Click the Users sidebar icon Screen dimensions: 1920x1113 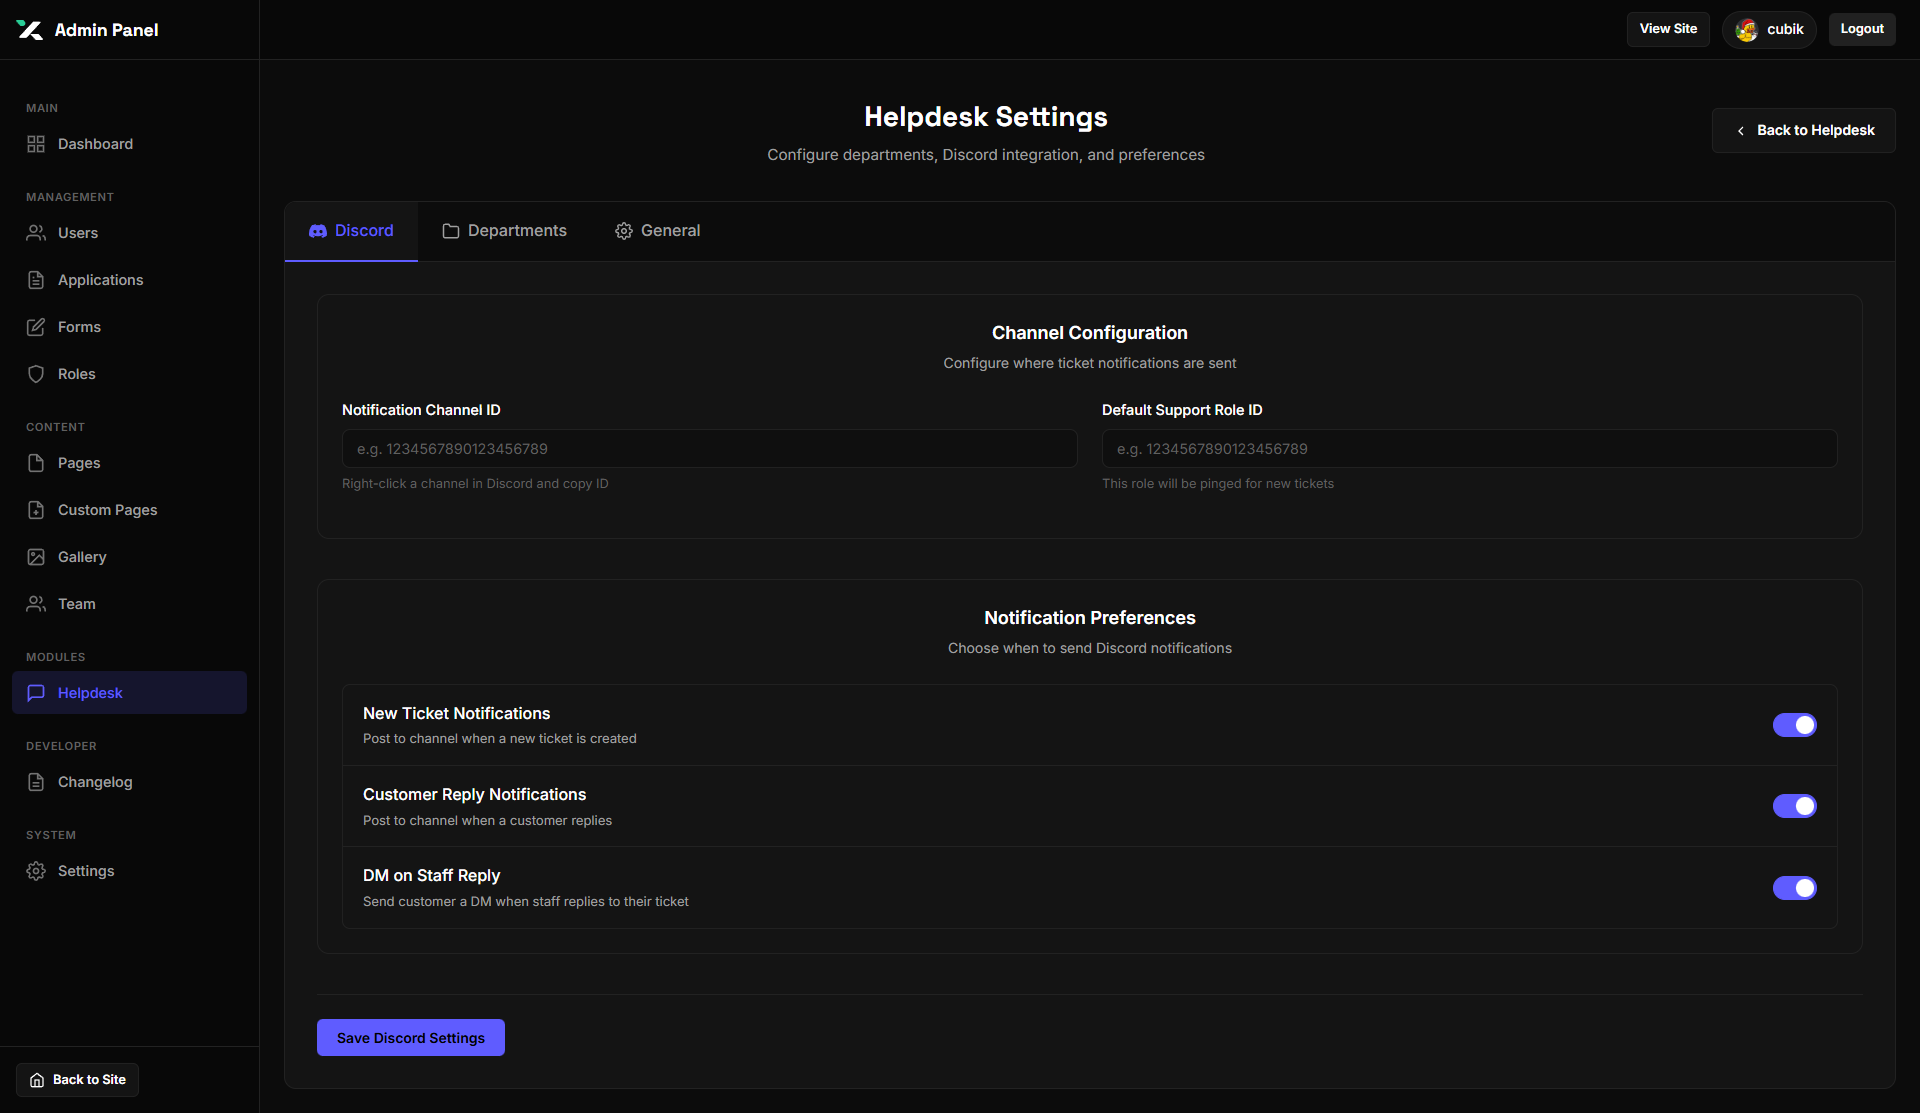tap(36, 233)
